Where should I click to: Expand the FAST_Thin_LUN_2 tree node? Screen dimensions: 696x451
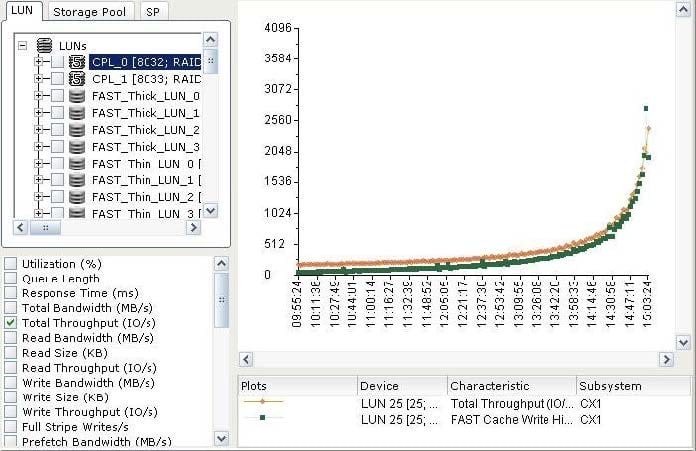(39, 197)
